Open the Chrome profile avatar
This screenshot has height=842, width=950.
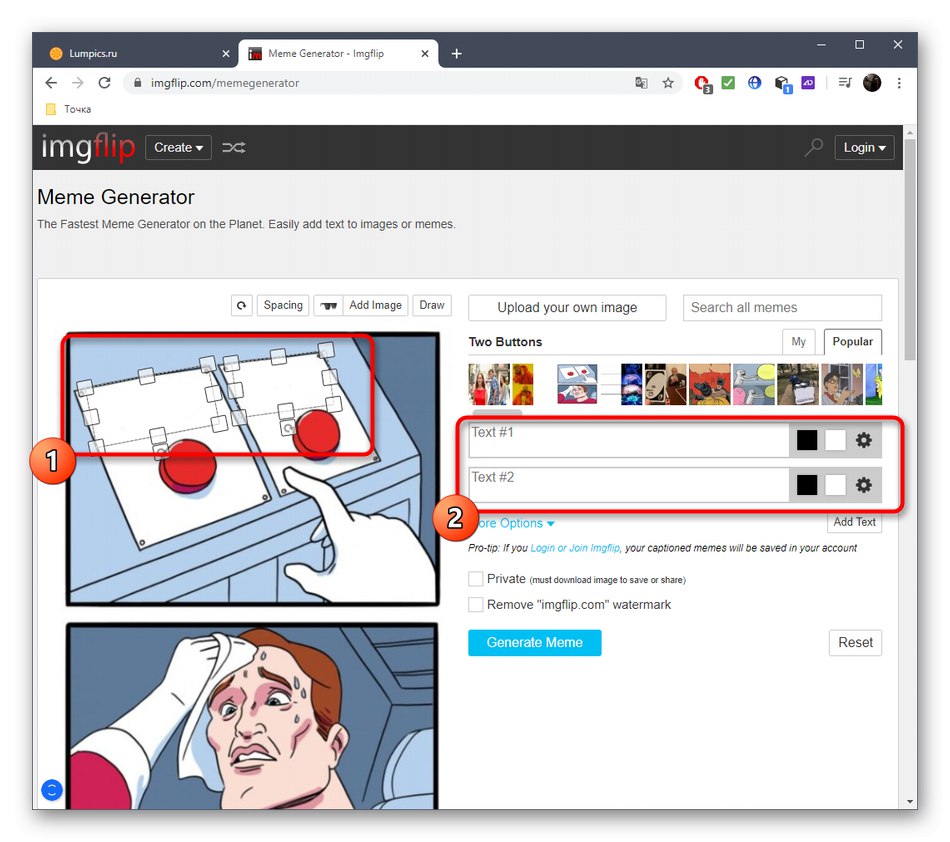coord(872,82)
